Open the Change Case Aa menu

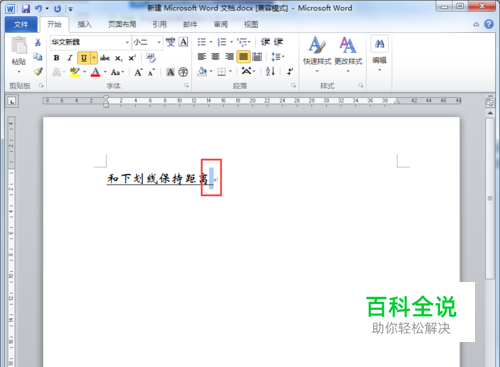pos(117,72)
